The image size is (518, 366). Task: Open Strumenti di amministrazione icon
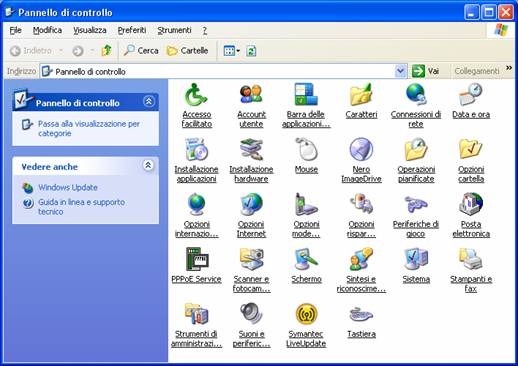(x=196, y=314)
